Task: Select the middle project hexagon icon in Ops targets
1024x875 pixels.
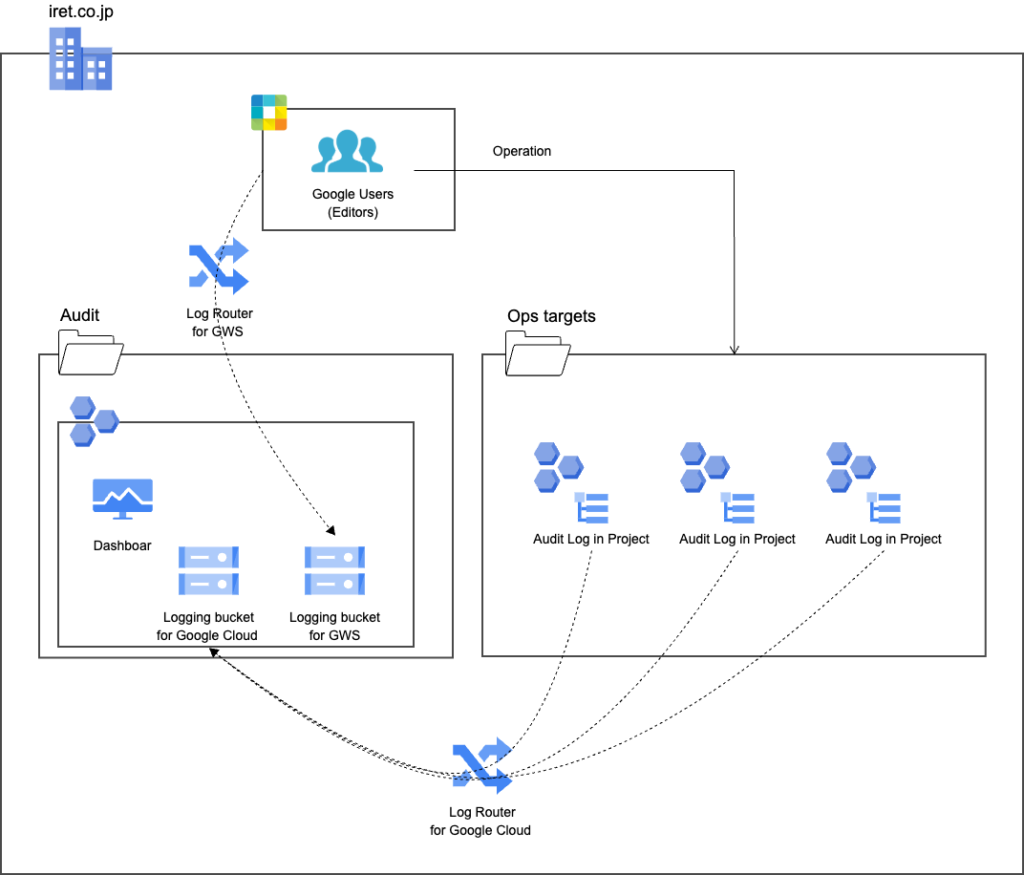Action: click(703, 467)
